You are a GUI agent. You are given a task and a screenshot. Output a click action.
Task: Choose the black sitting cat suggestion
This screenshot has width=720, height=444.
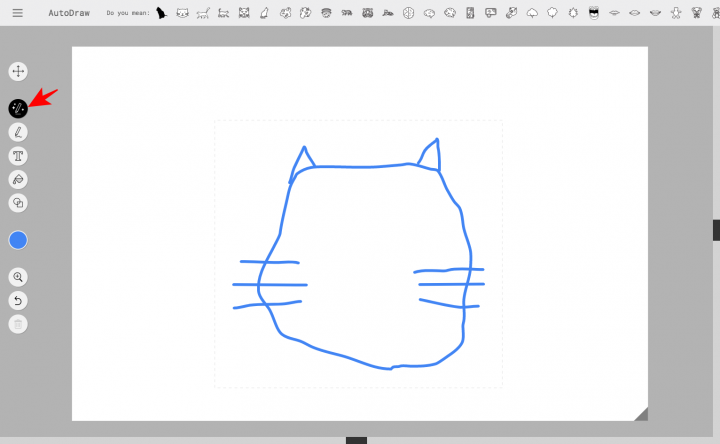pyautogui.click(x=160, y=13)
